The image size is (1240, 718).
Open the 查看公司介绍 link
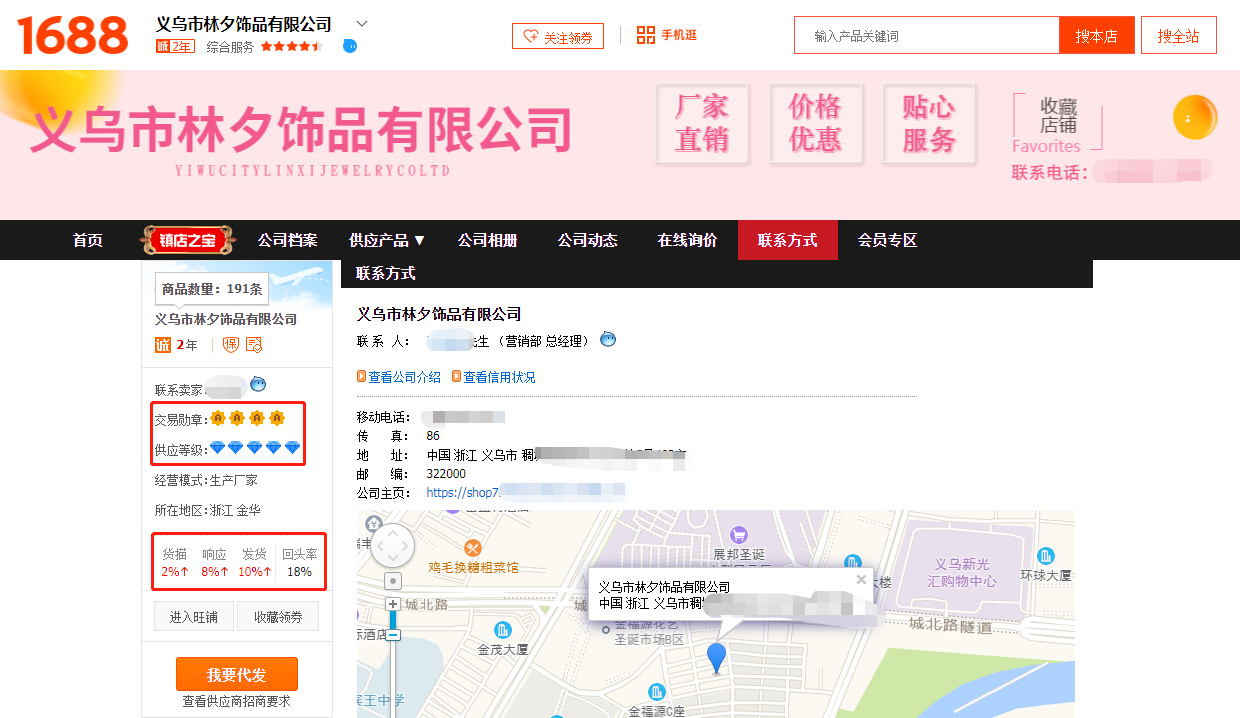tap(399, 377)
